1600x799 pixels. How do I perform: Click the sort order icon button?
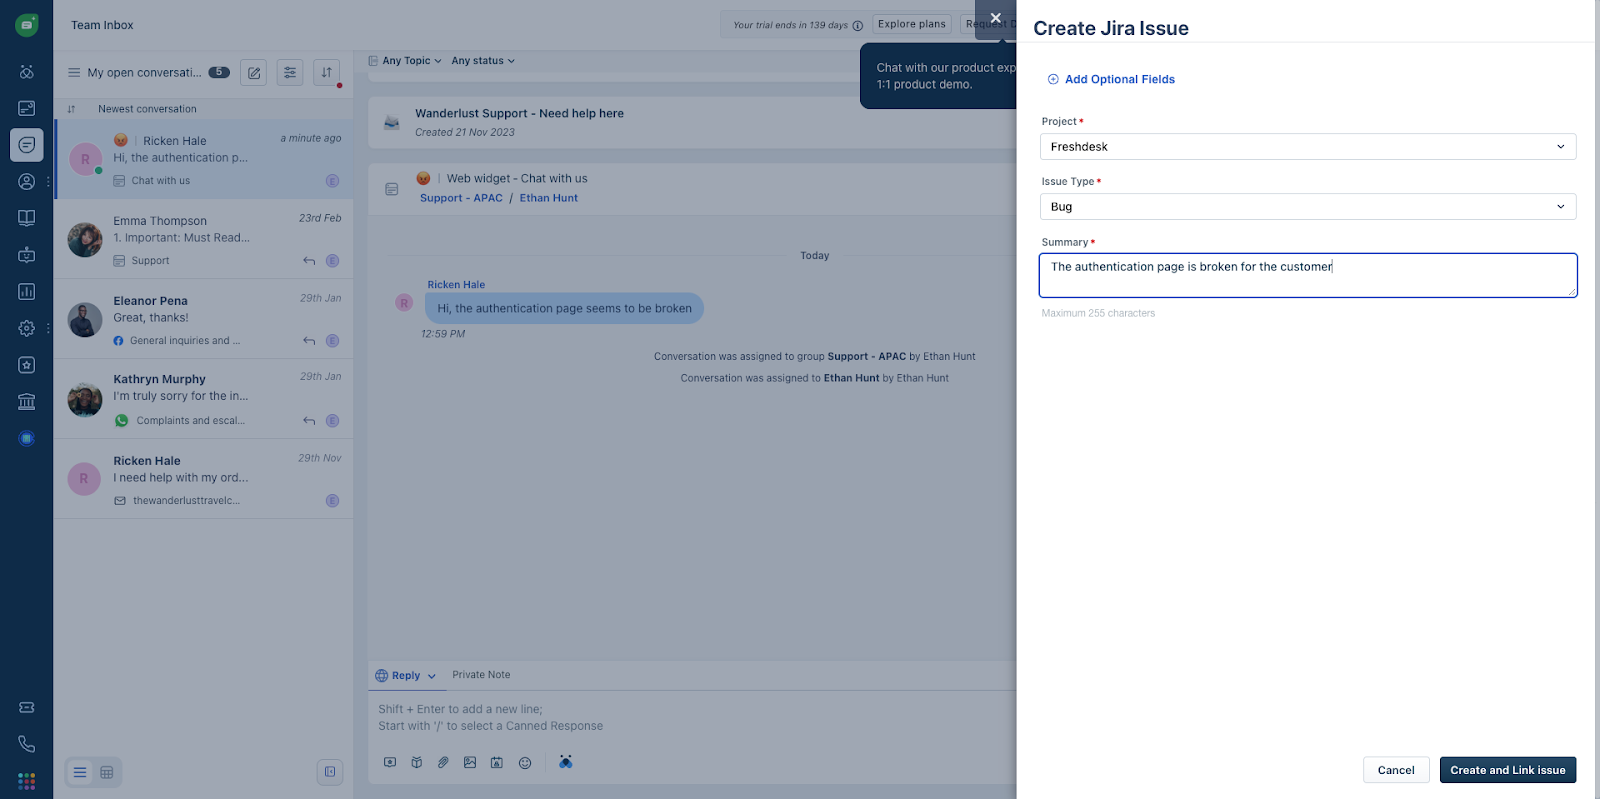tap(327, 72)
